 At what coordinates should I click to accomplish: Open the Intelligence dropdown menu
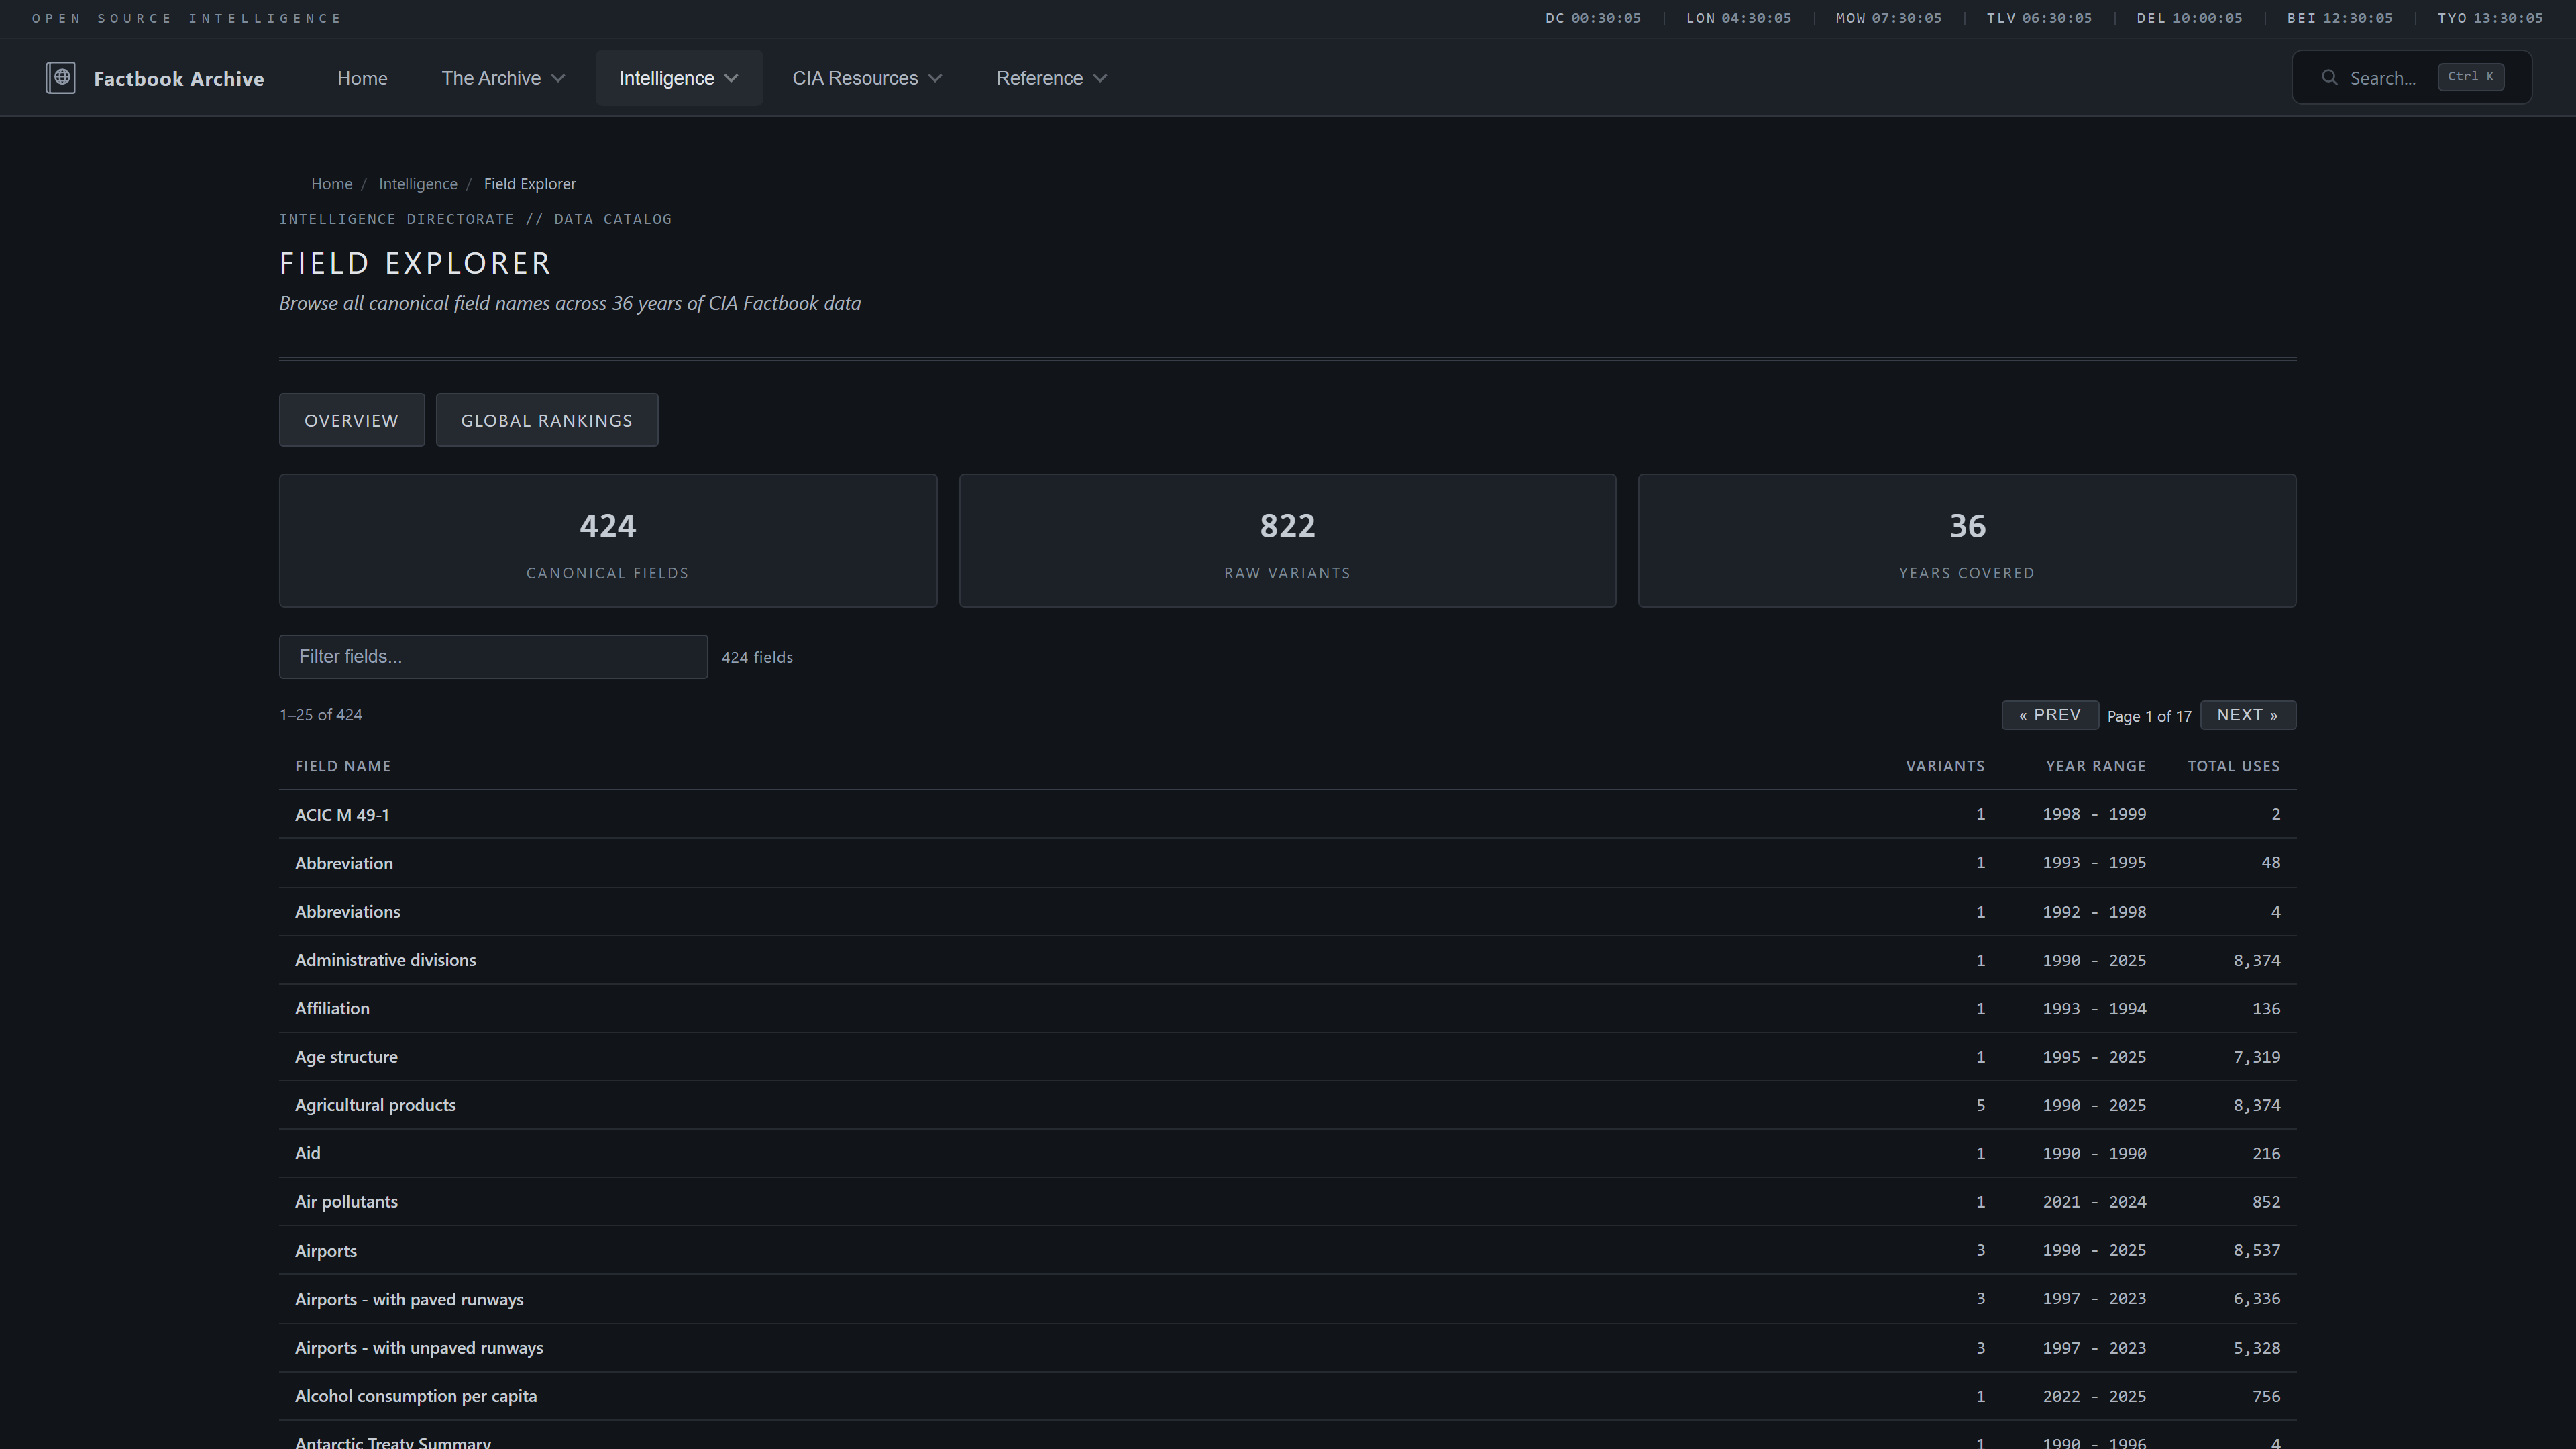pyautogui.click(x=678, y=78)
